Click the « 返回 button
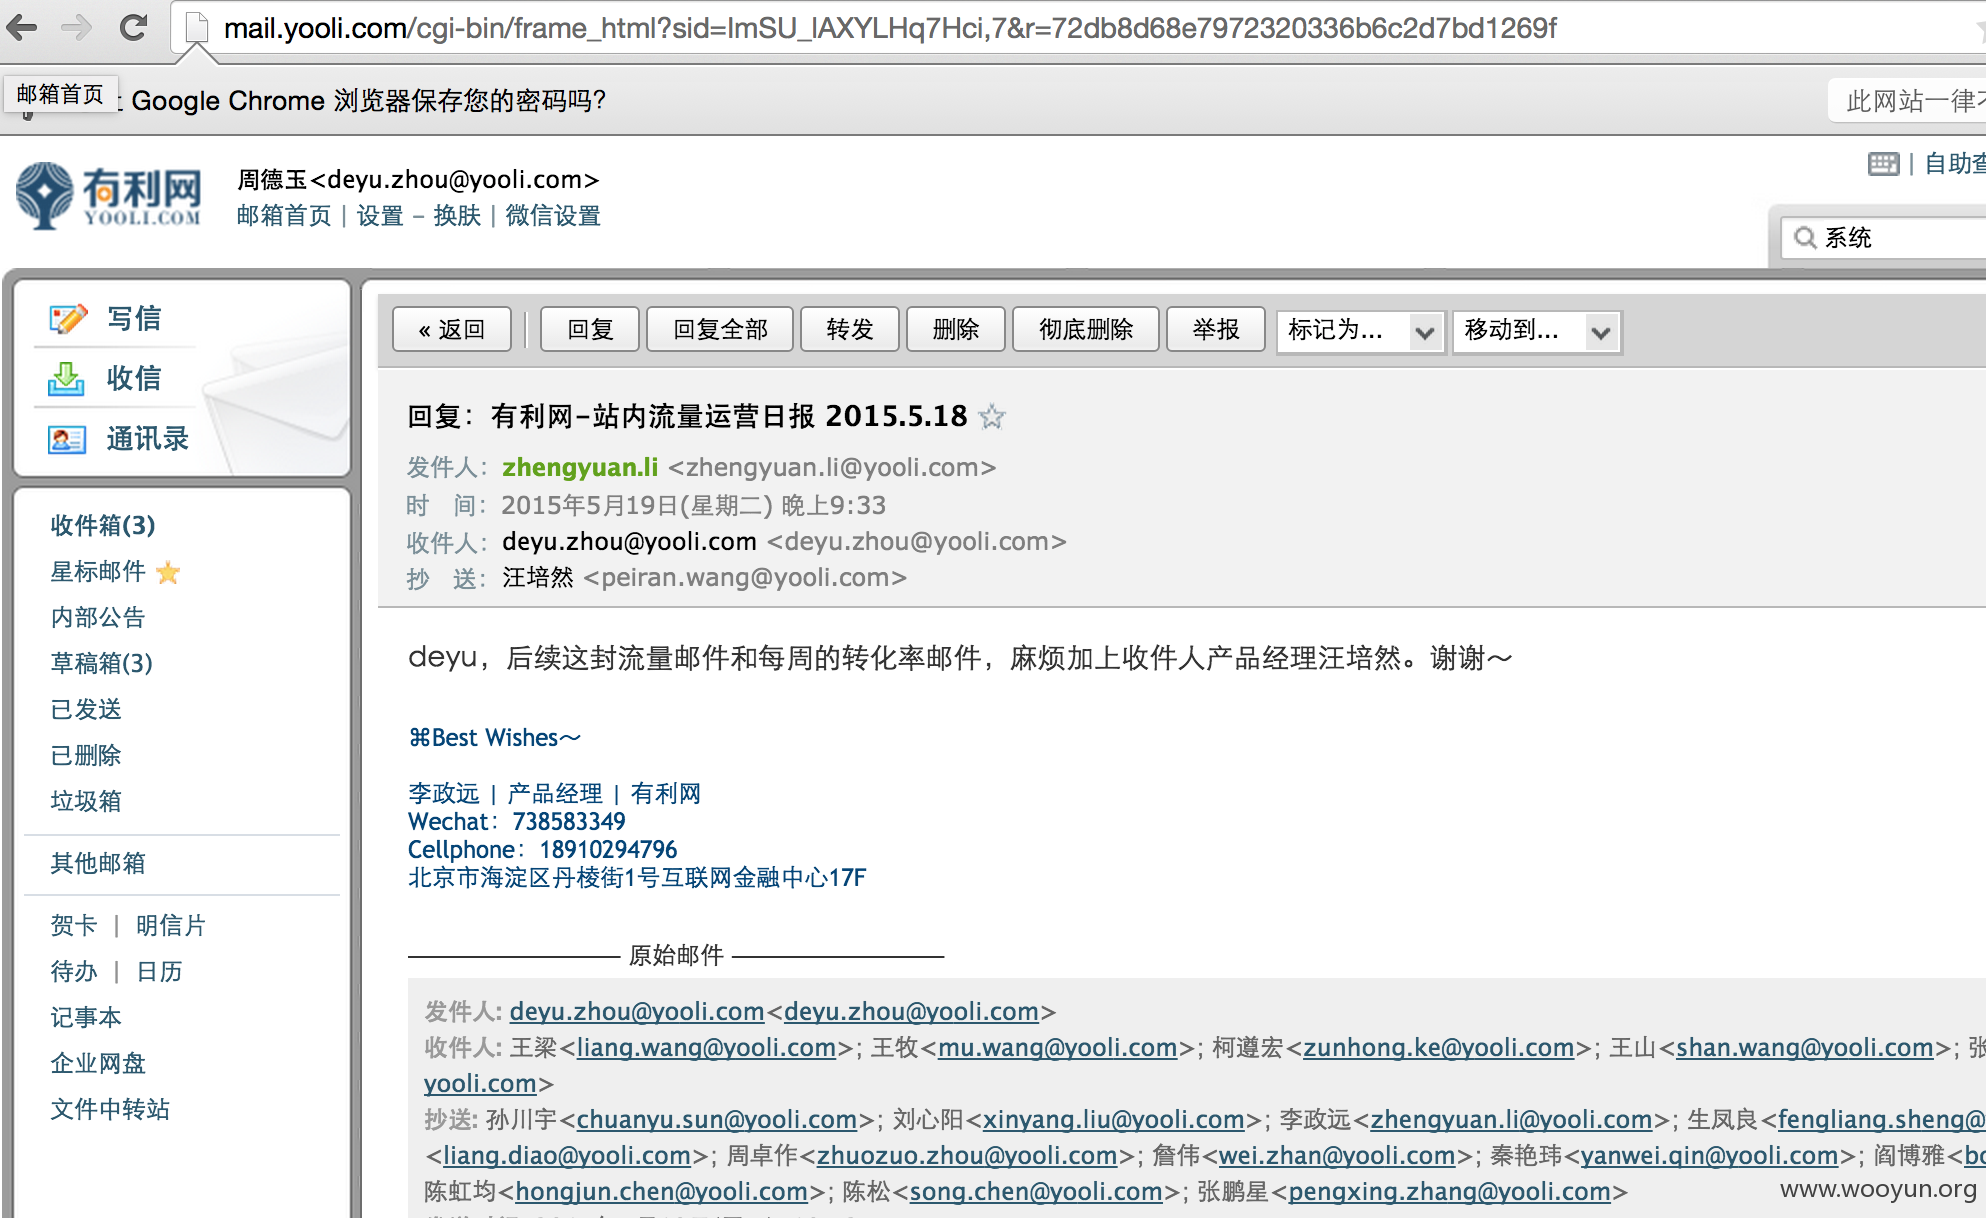Screen dimensions: 1986x1218 click(452, 329)
